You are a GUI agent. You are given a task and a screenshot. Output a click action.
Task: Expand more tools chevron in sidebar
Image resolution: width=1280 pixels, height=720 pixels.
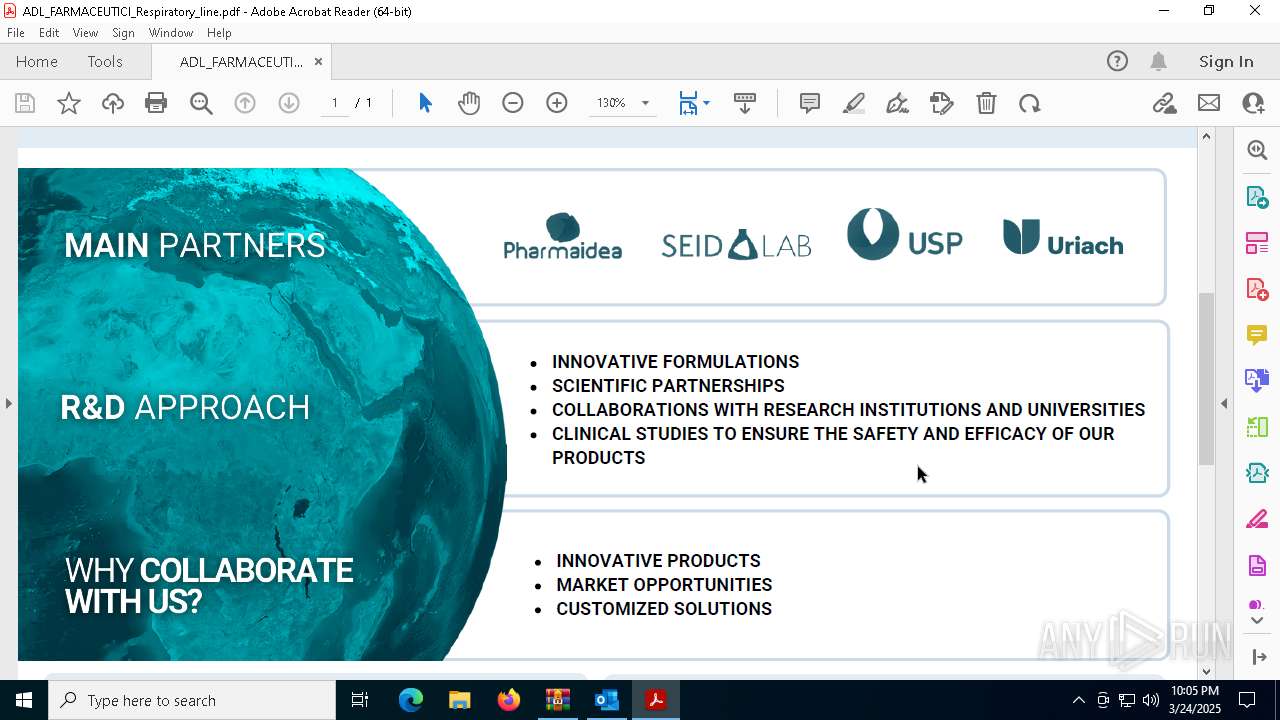click(1257, 621)
